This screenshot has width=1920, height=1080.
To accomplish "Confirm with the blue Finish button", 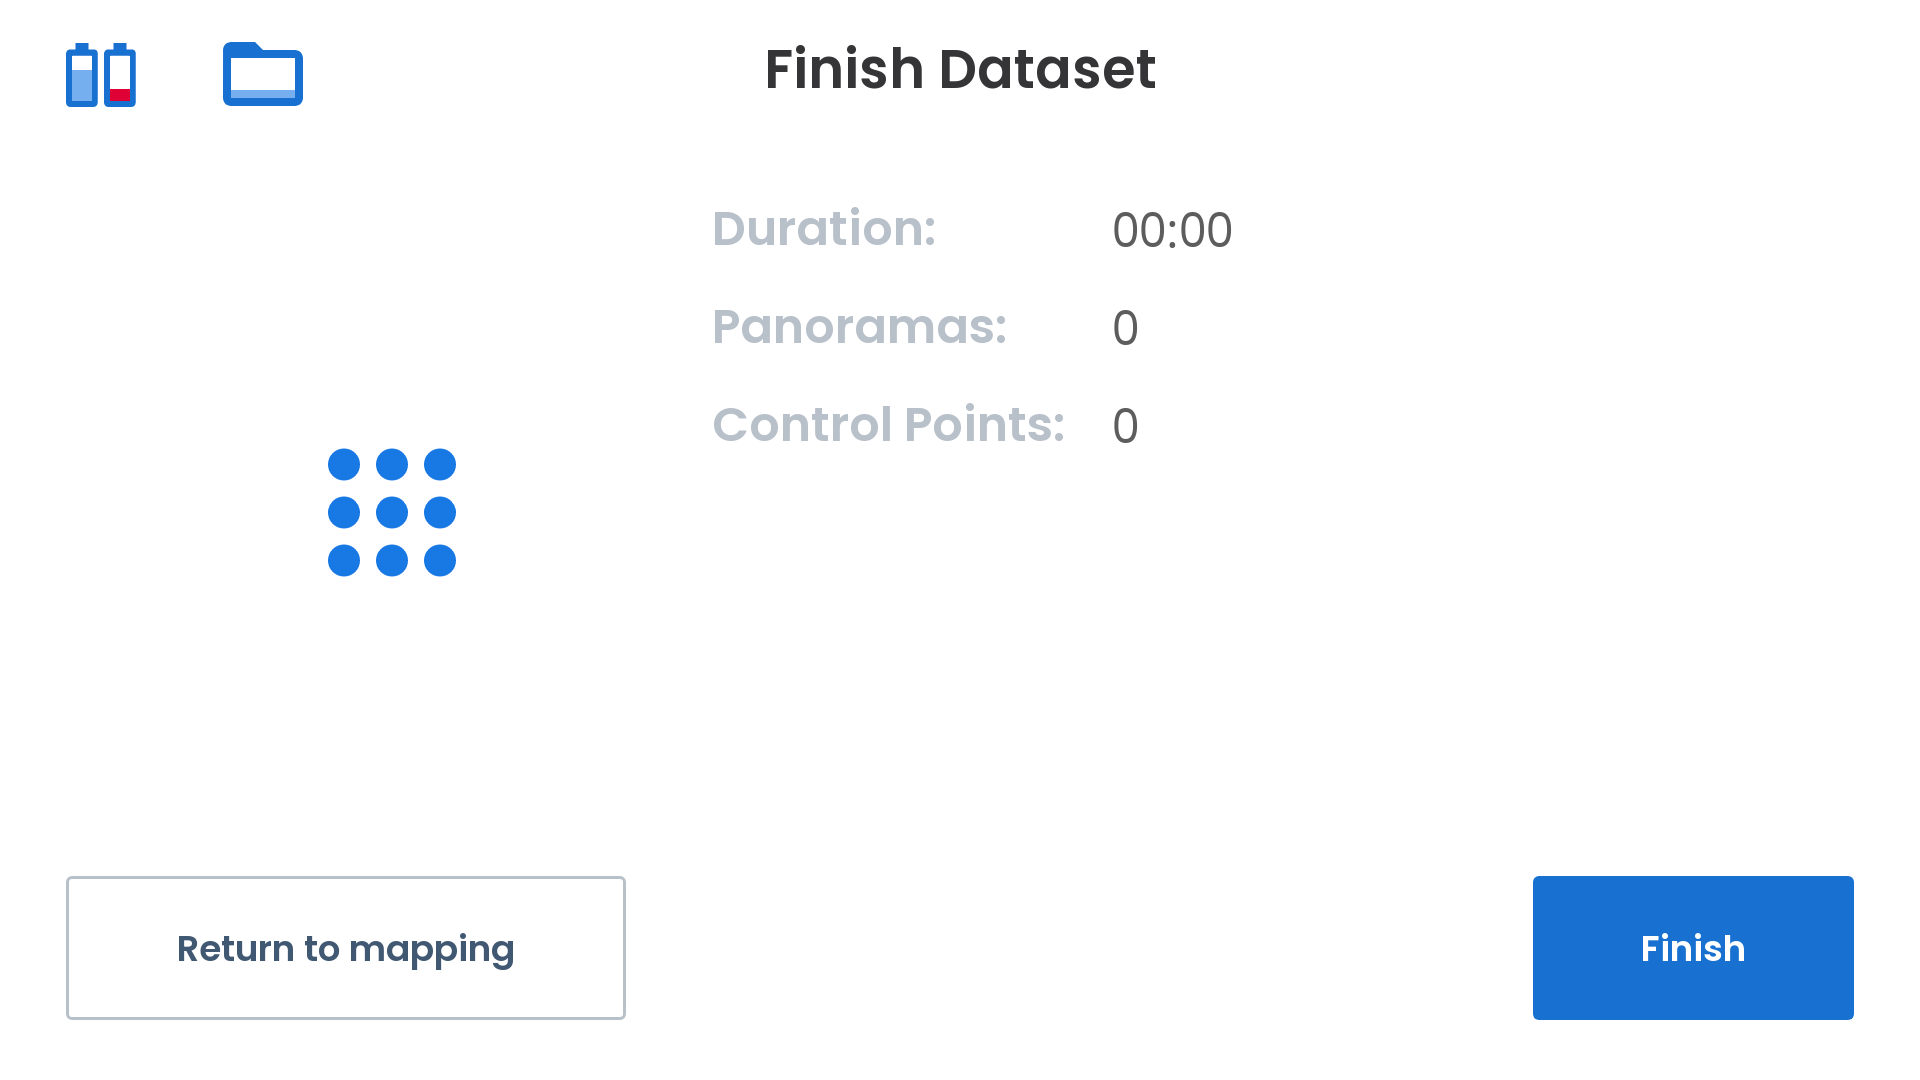I will coord(1693,948).
